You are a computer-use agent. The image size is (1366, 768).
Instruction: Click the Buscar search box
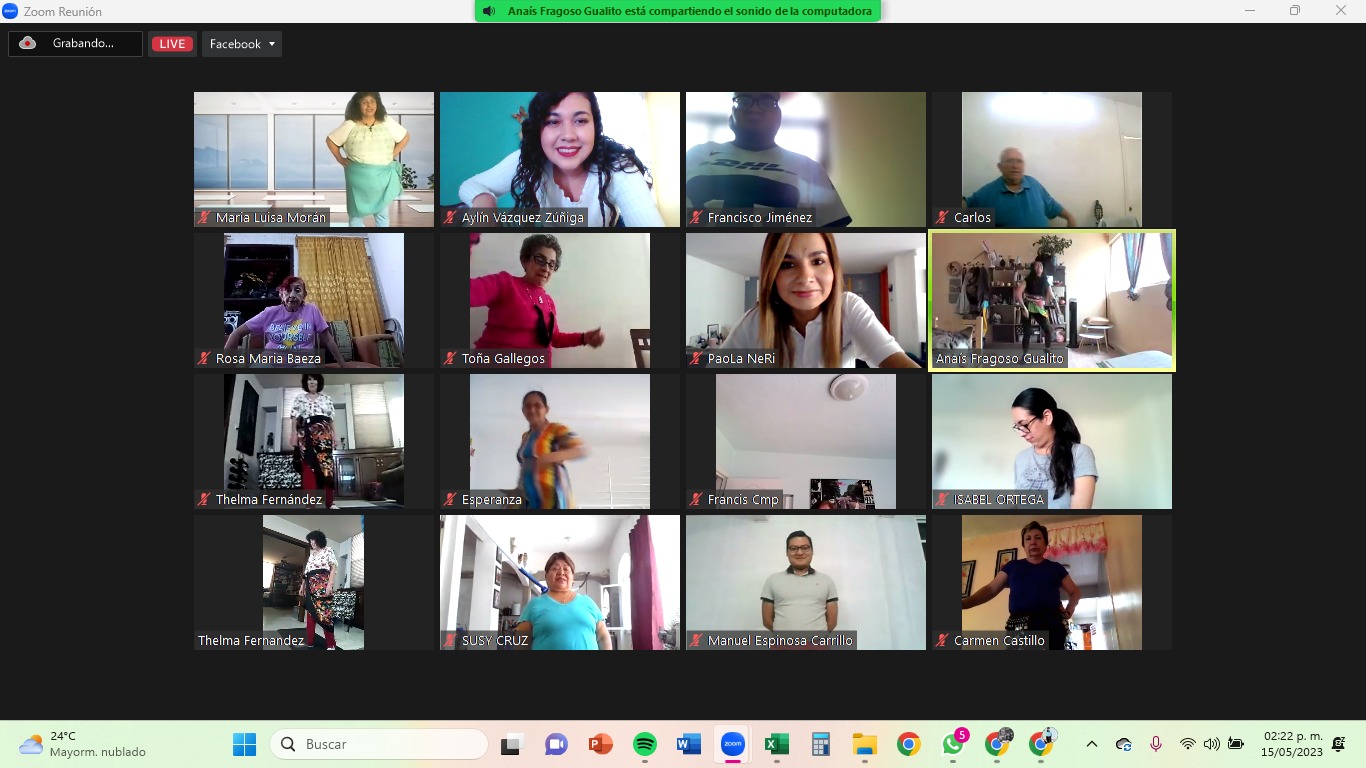[380, 745]
